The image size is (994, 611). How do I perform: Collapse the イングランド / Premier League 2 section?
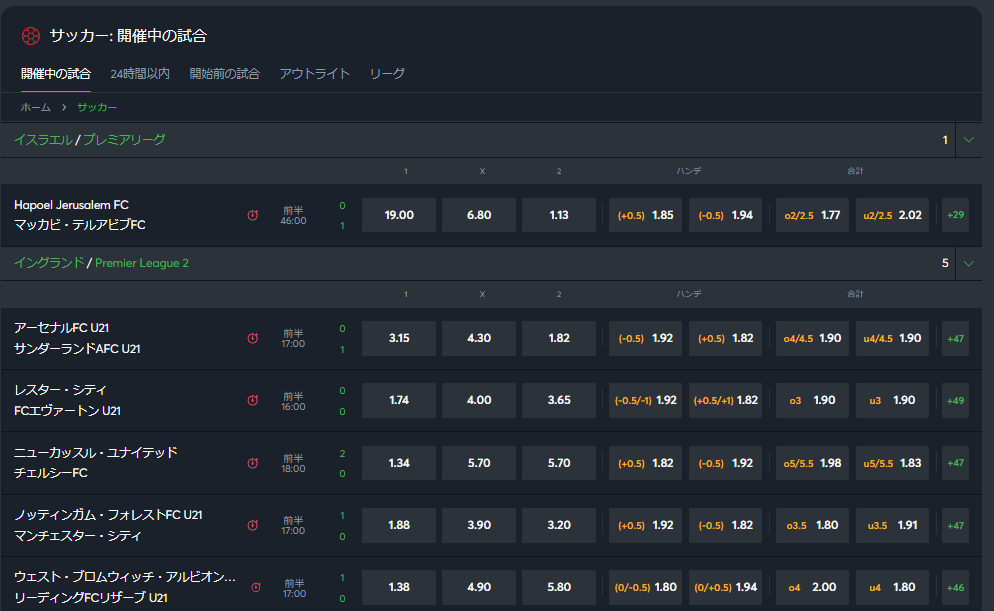pos(968,263)
